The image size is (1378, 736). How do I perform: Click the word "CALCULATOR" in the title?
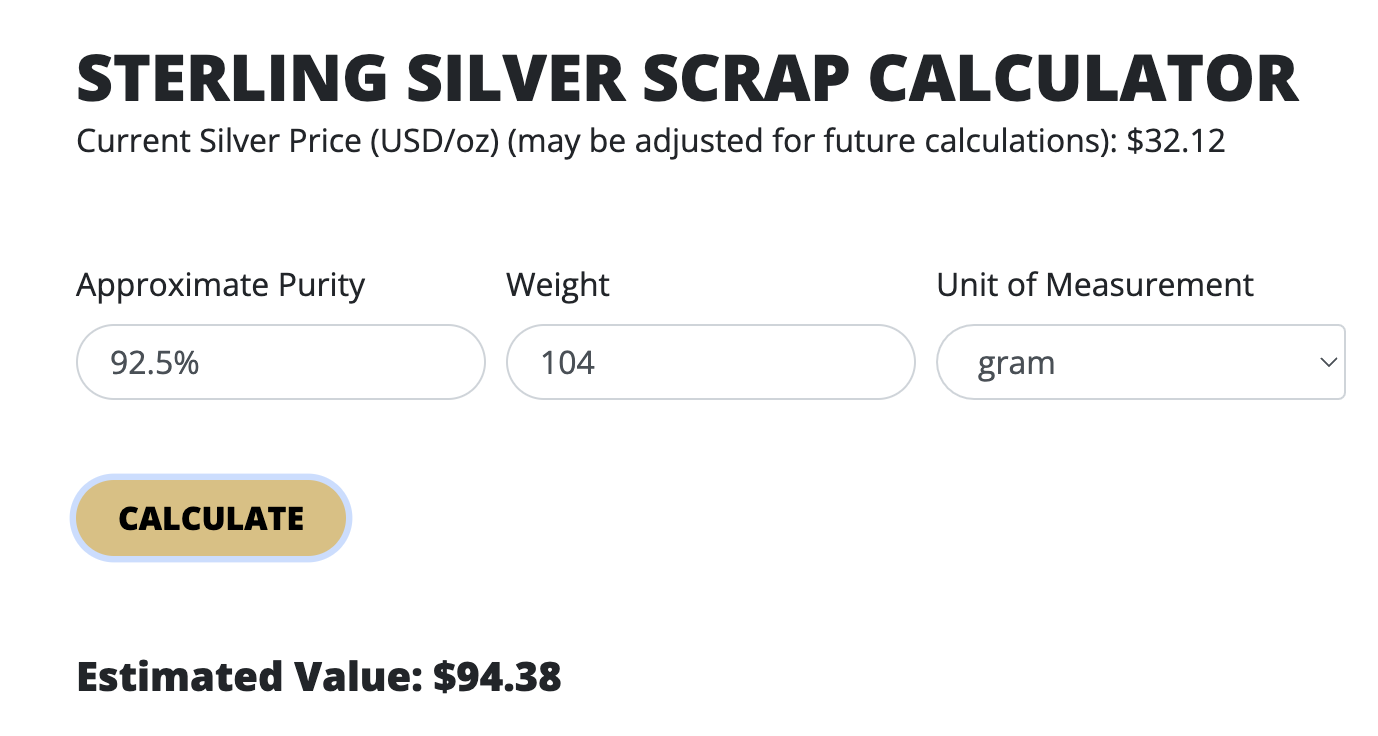tap(1083, 79)
